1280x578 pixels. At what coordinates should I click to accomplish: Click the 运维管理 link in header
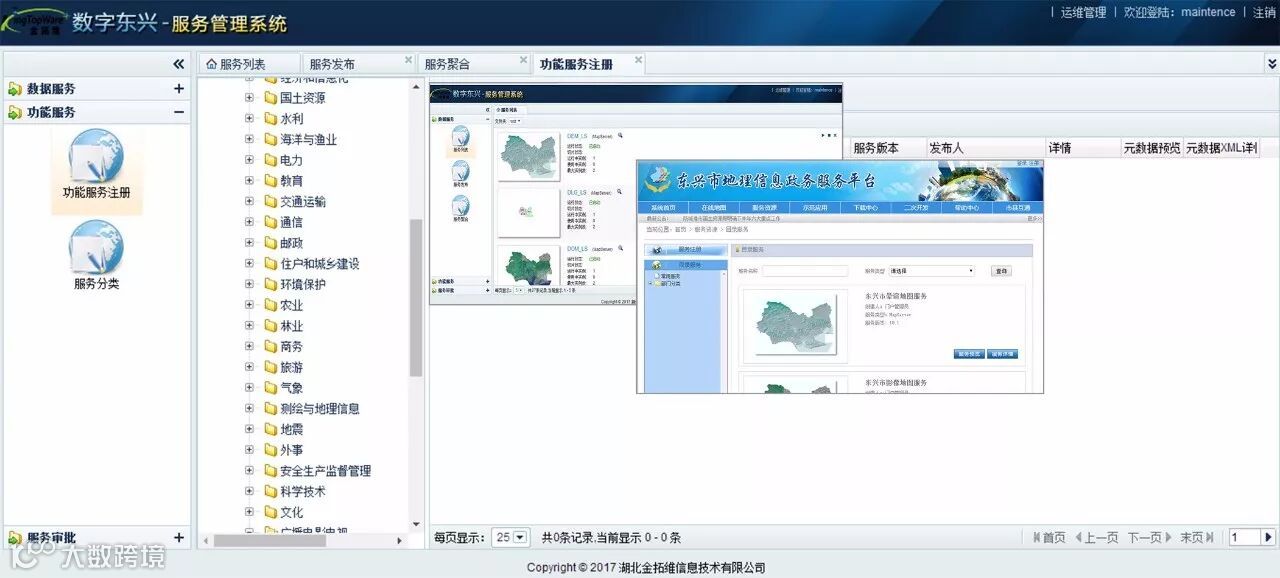(1084, 13)
